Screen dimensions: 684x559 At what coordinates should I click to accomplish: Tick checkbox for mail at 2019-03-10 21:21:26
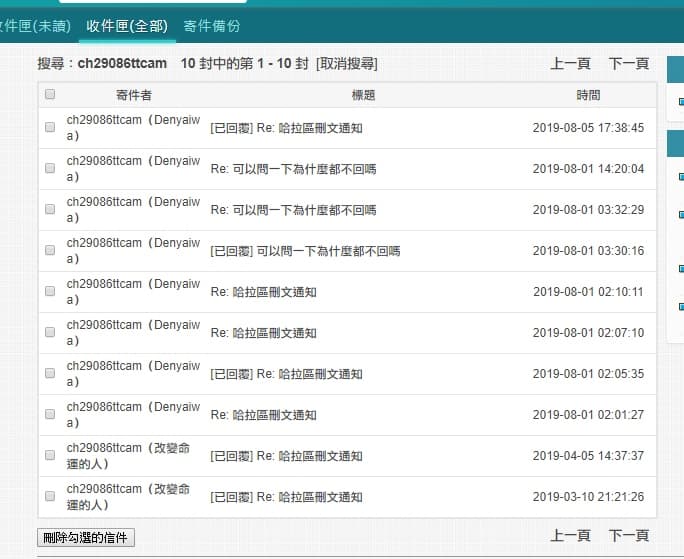click(50, 496)
